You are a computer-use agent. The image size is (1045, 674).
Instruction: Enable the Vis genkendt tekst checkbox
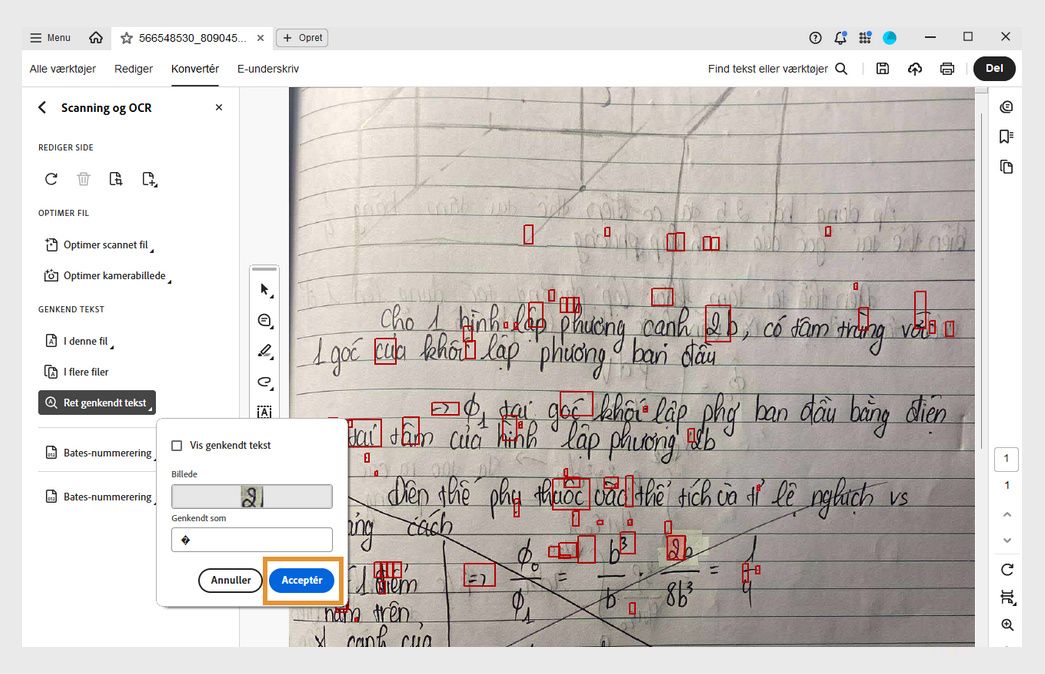pyautogui.click(x=176, y=445)
